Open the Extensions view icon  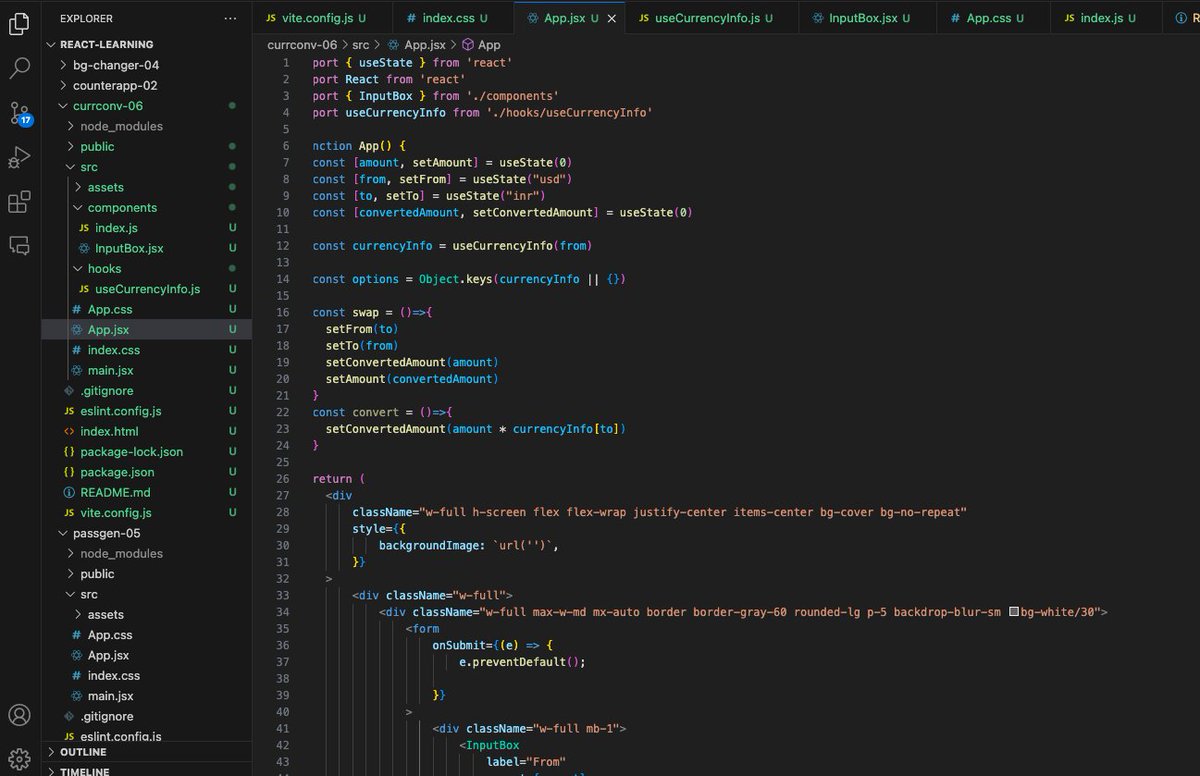pos(19,202)
